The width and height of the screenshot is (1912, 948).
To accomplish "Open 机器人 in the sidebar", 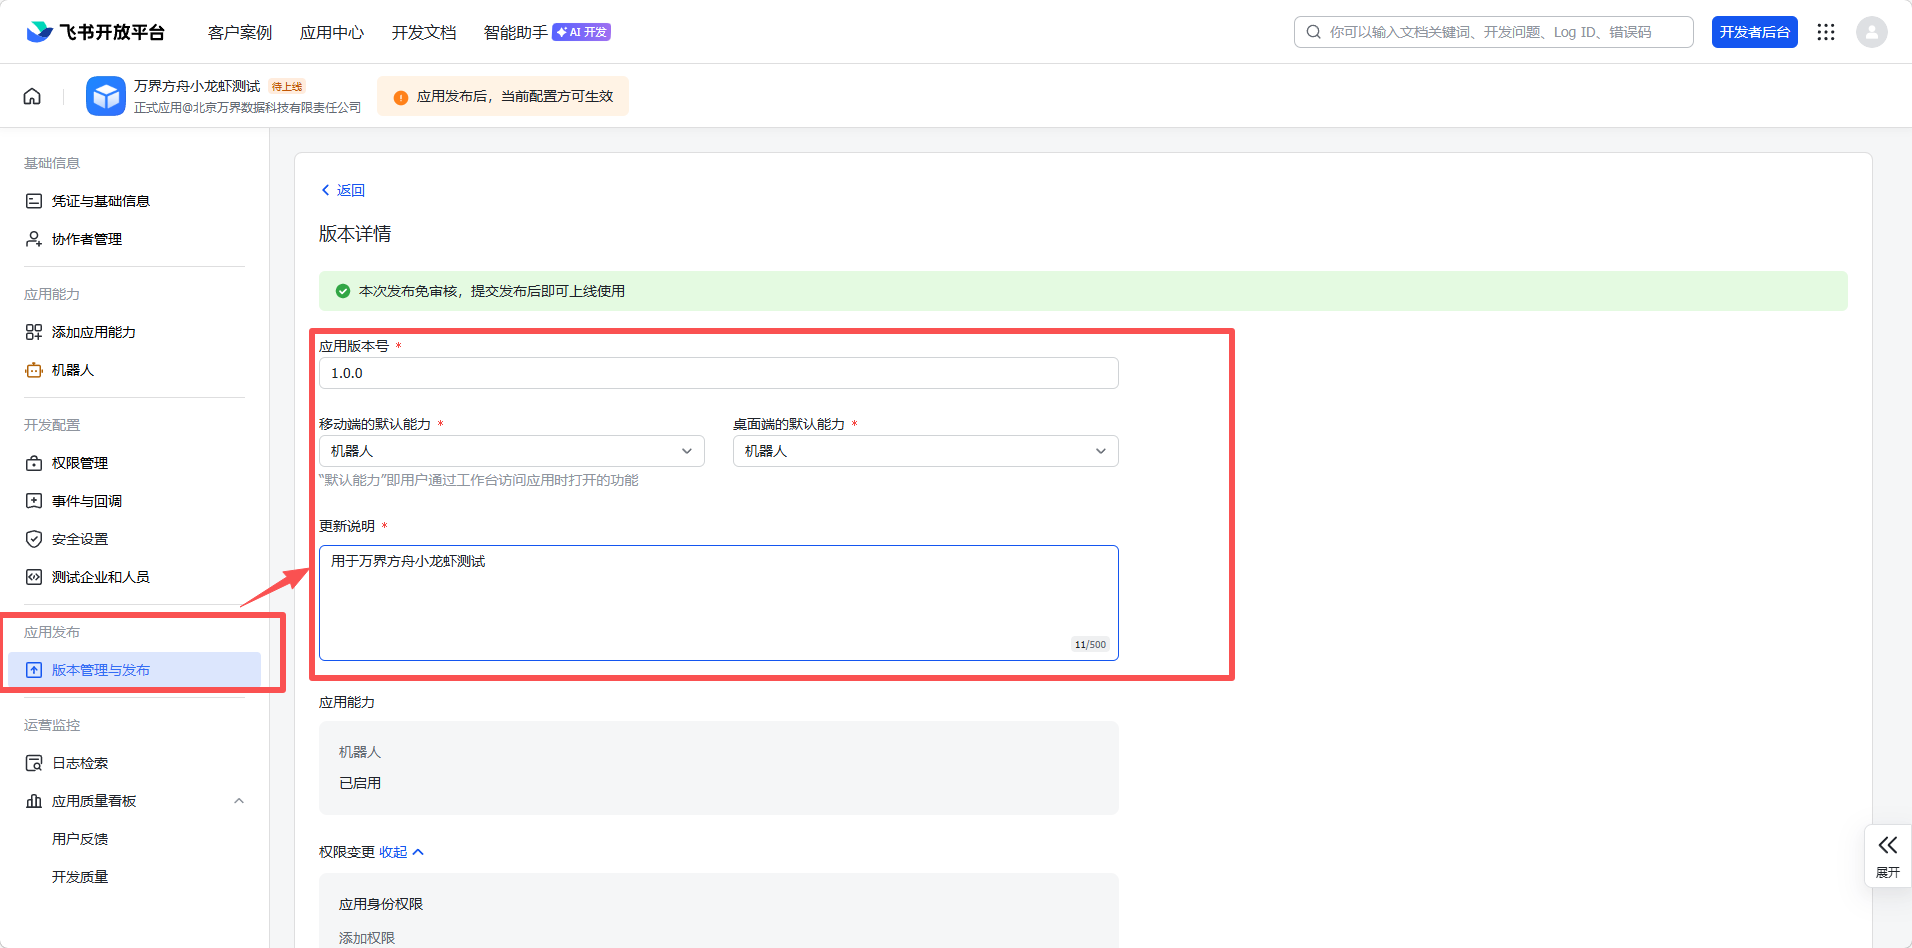I will pyautogui.click(x=72, y=370).
